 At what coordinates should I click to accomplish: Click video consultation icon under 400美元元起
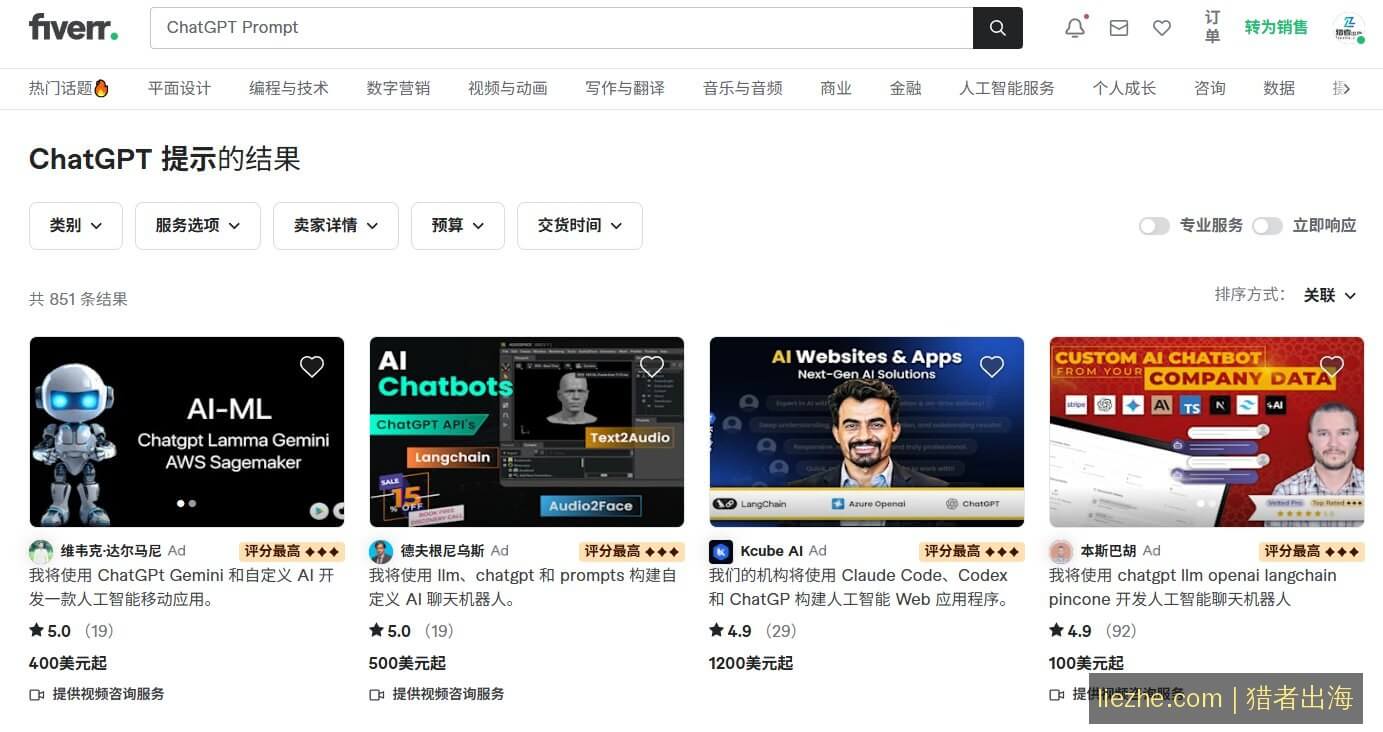[x=37, y=694]
